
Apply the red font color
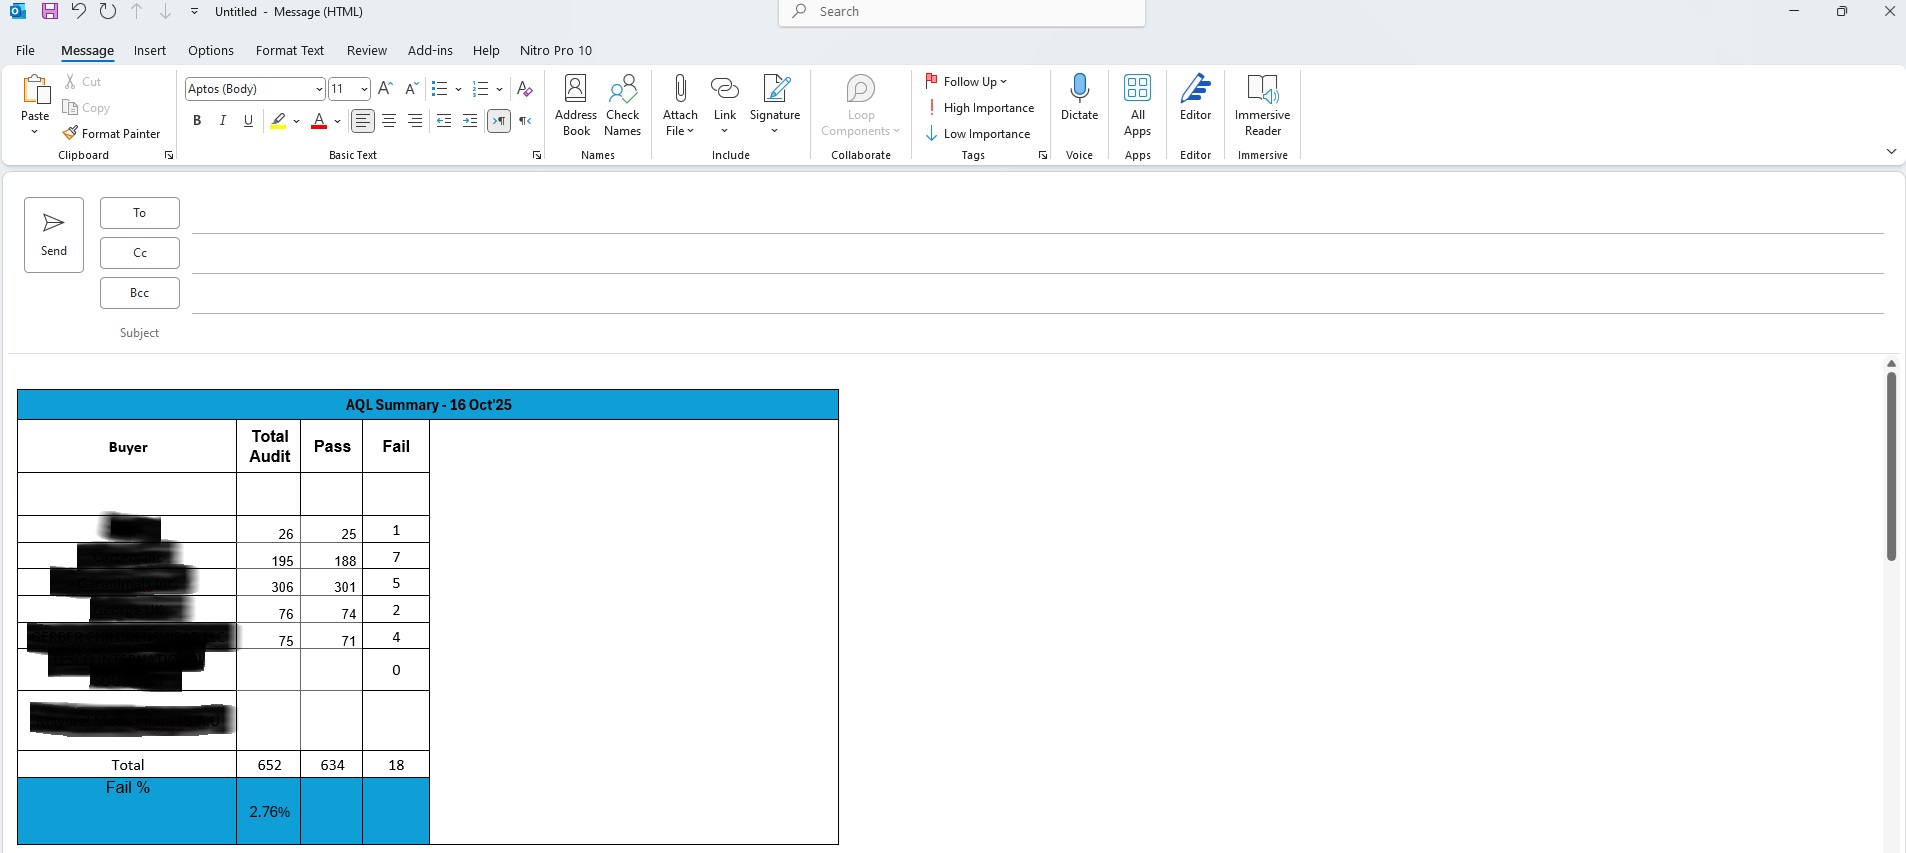[x=319, y=121]
